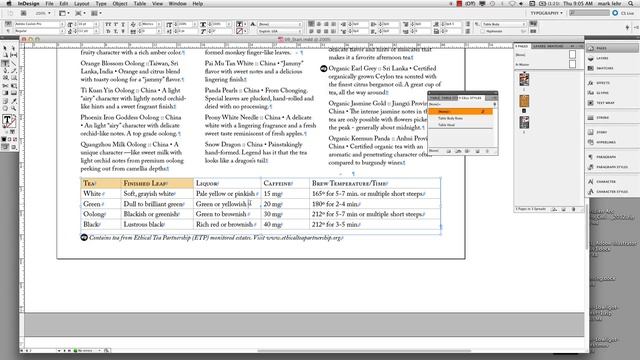
Task: Select the Selection arrow tool
Action: pos(5,48)
